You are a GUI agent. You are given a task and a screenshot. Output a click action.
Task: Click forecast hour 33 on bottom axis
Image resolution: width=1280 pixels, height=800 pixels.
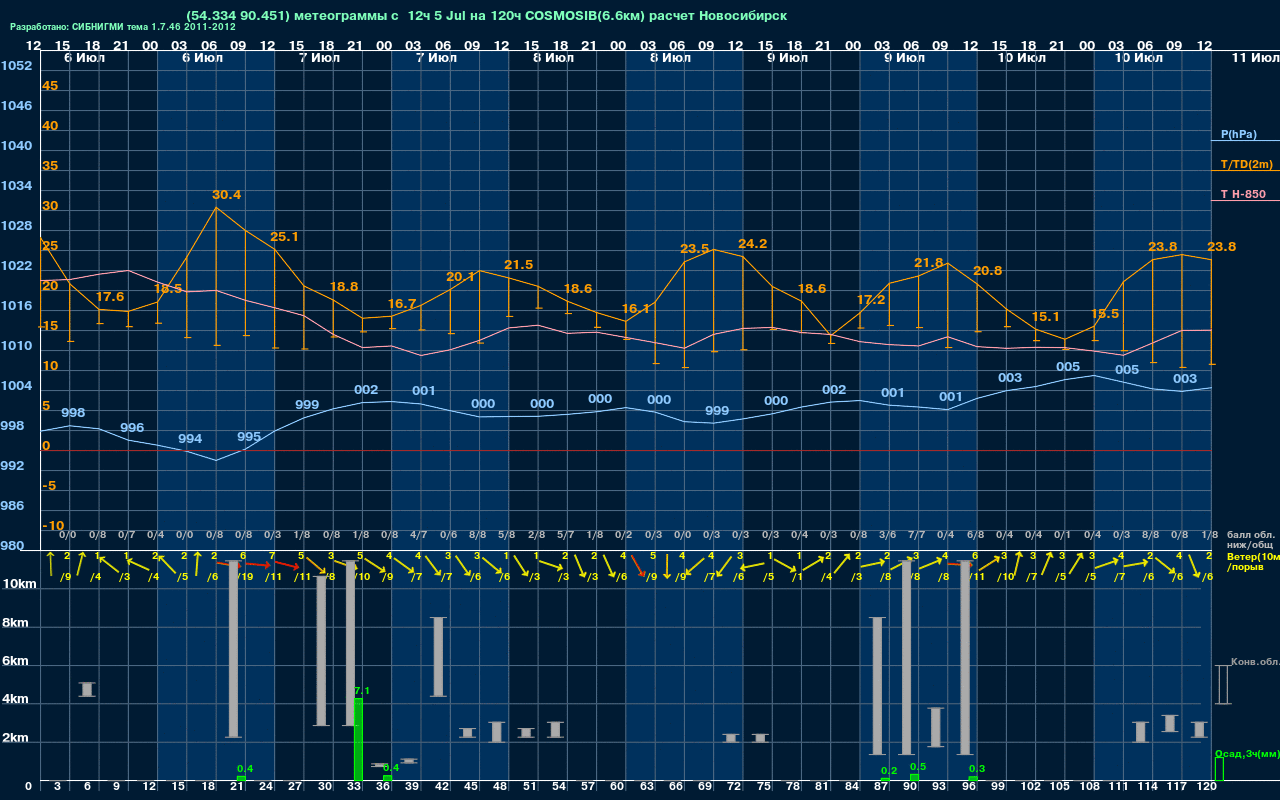[354, 788]
